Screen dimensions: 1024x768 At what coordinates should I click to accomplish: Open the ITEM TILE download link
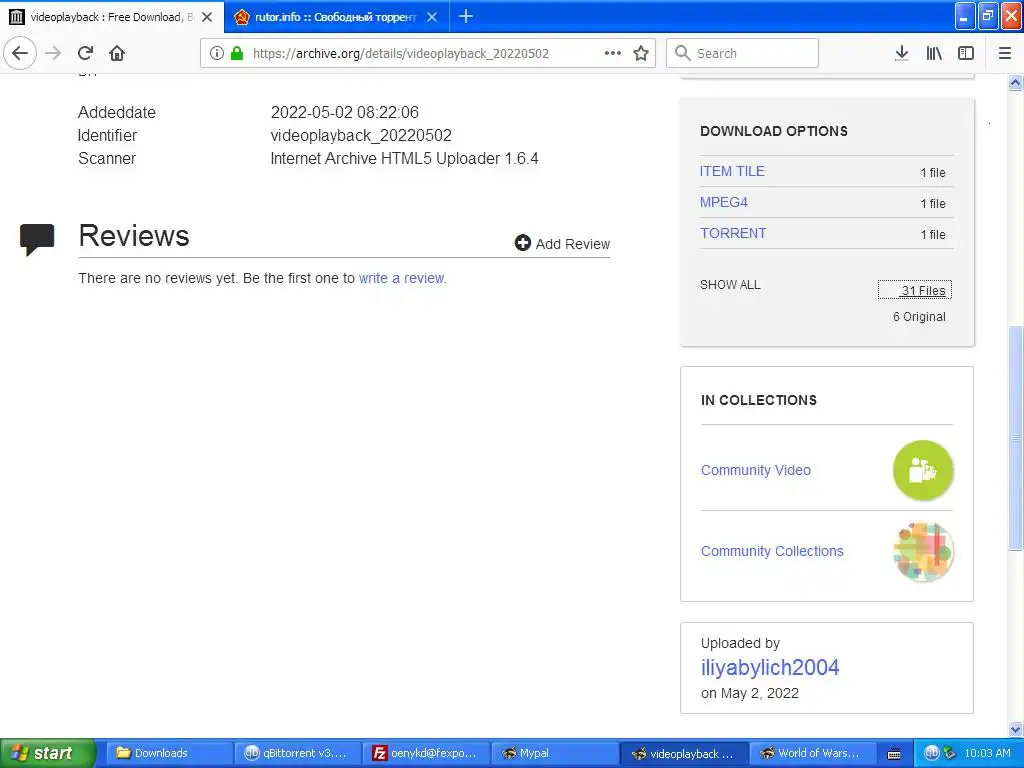(x=732, y=171)
